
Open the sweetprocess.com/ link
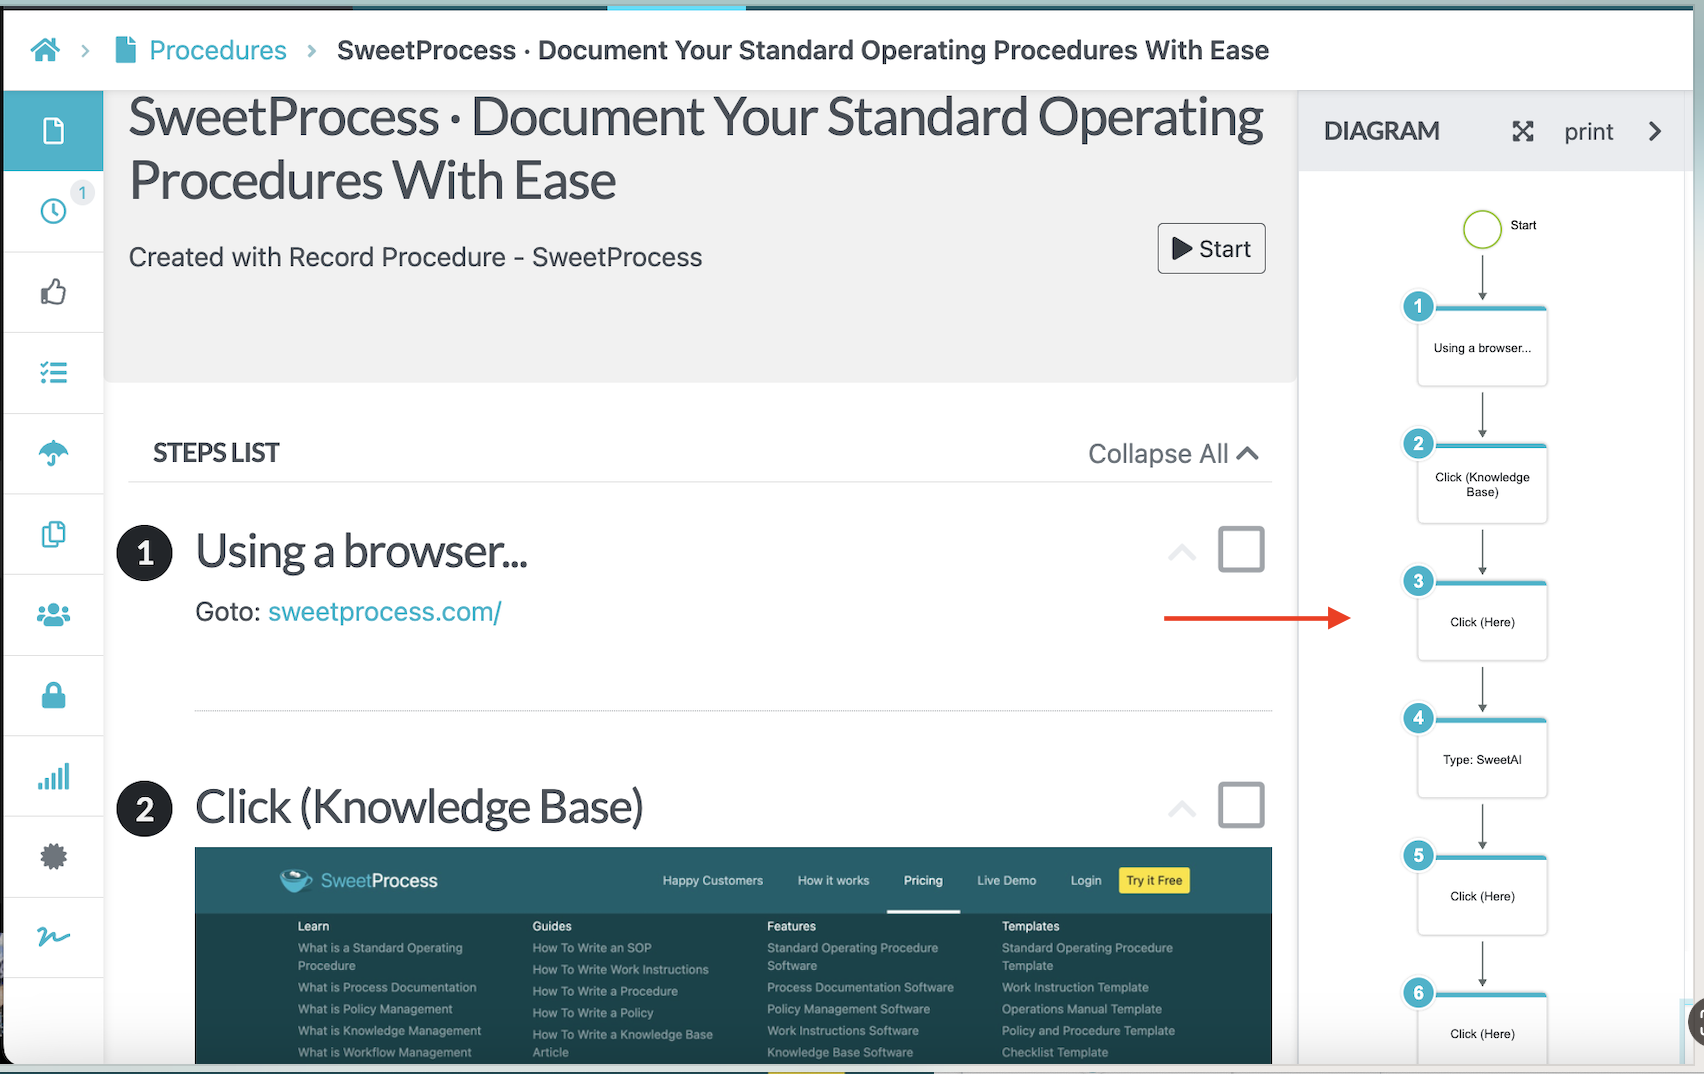pos(385,612)
